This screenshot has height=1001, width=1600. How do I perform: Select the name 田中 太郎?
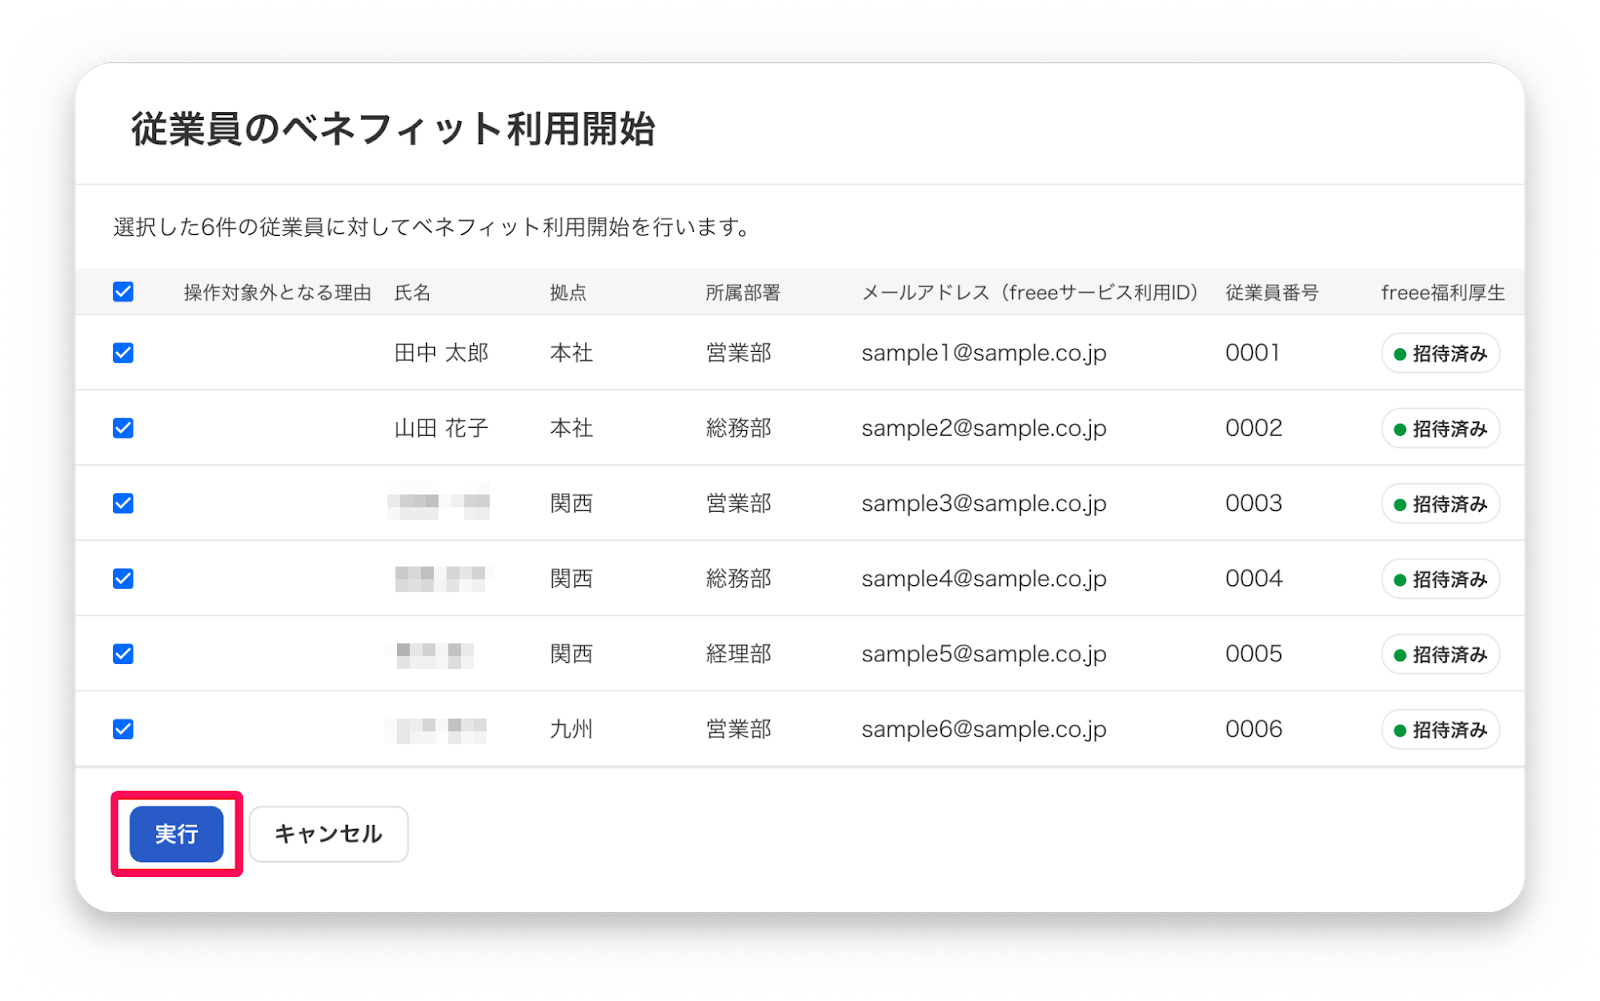tap(441, 353)
